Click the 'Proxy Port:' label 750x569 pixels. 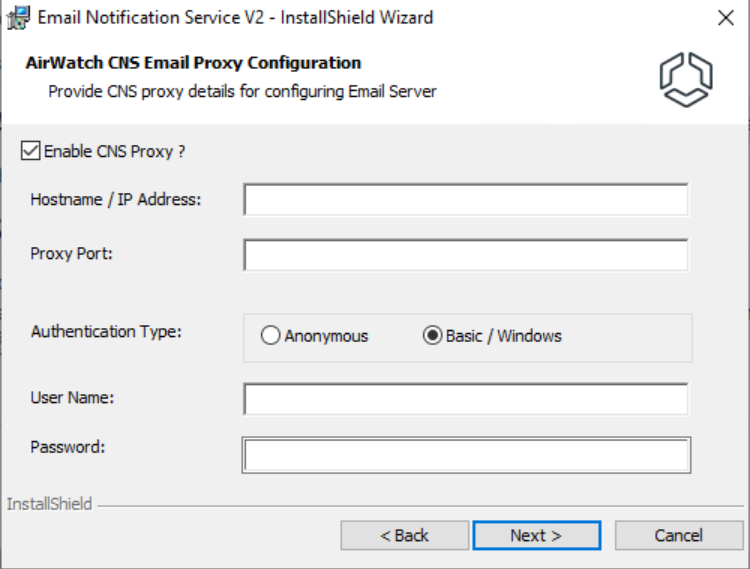[x=71, y=253]
